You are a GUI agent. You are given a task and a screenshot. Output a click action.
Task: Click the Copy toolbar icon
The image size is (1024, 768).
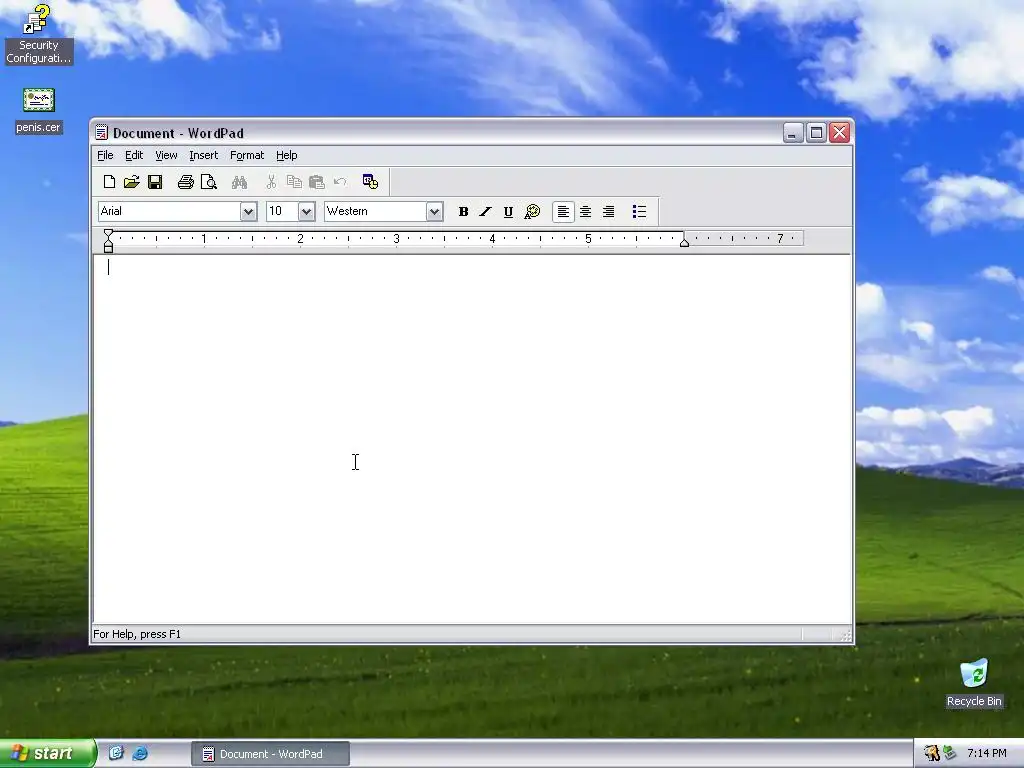(294, 182)
